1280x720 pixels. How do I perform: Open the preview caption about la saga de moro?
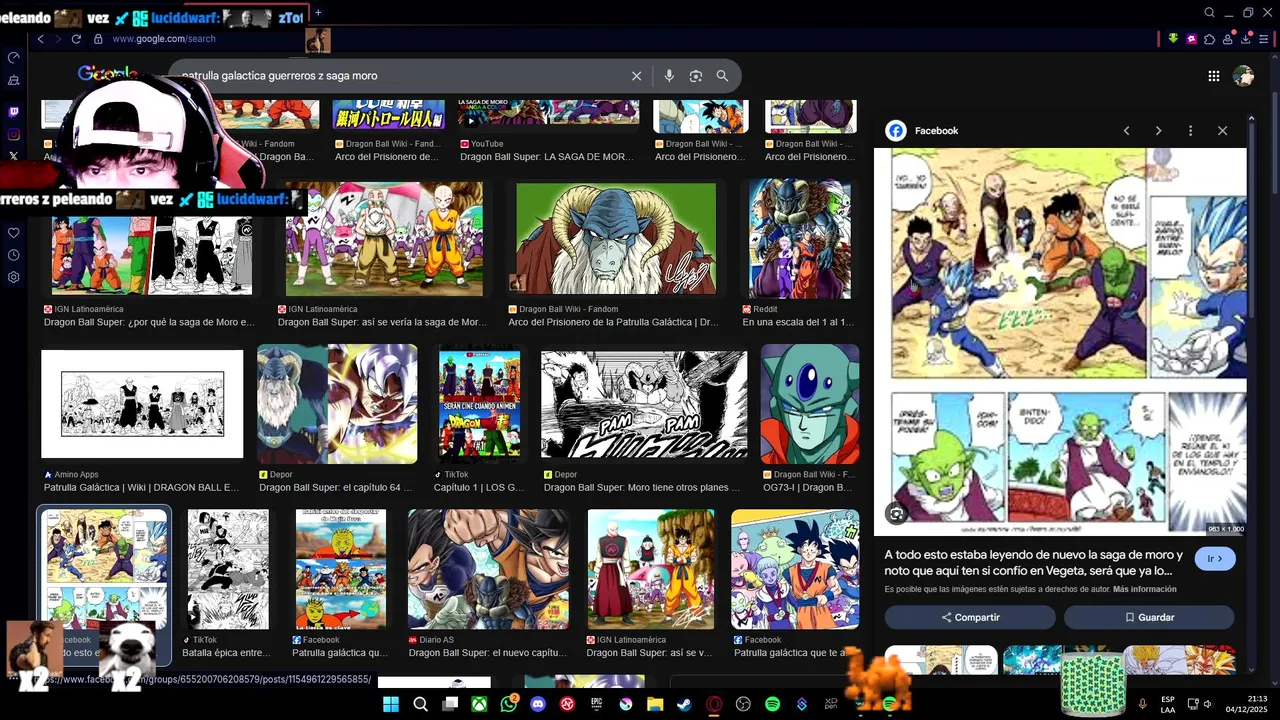pyautogui.click(x=1033, y=562)
